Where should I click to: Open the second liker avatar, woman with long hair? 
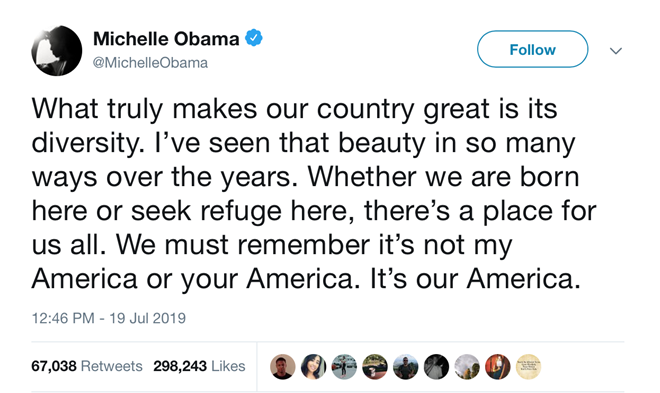click(313, 366)
